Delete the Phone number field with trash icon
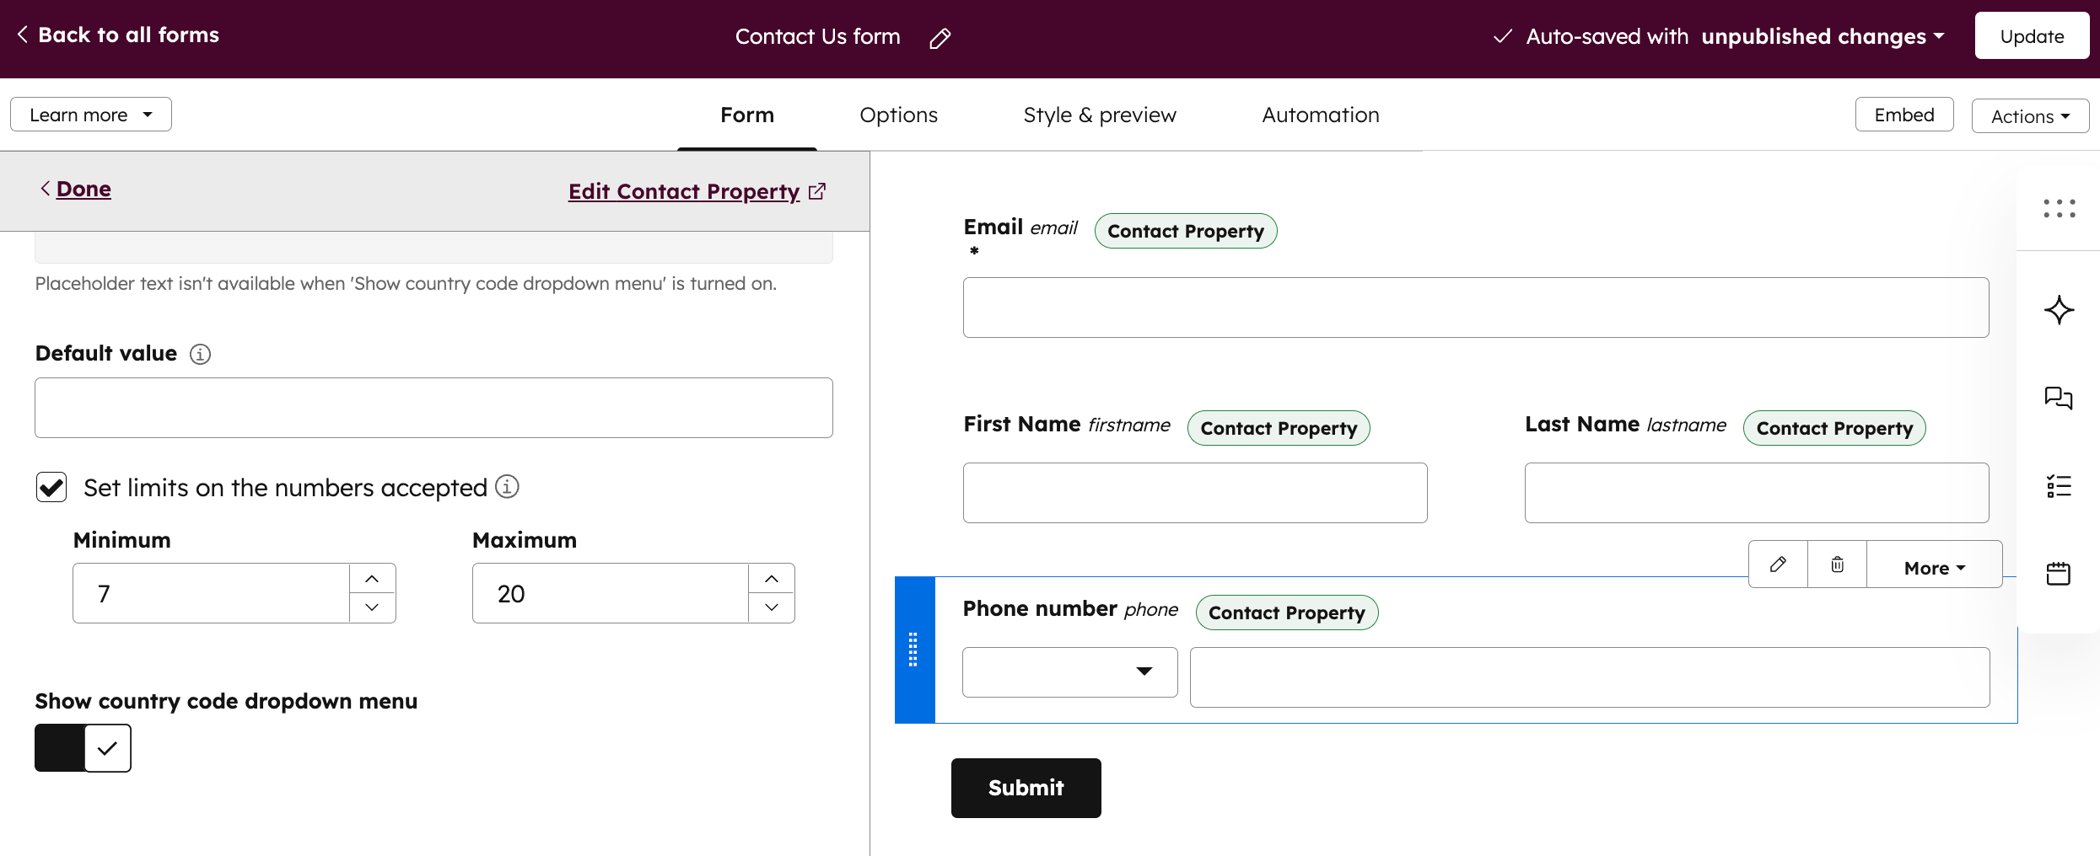 (x=1837, y=565)
